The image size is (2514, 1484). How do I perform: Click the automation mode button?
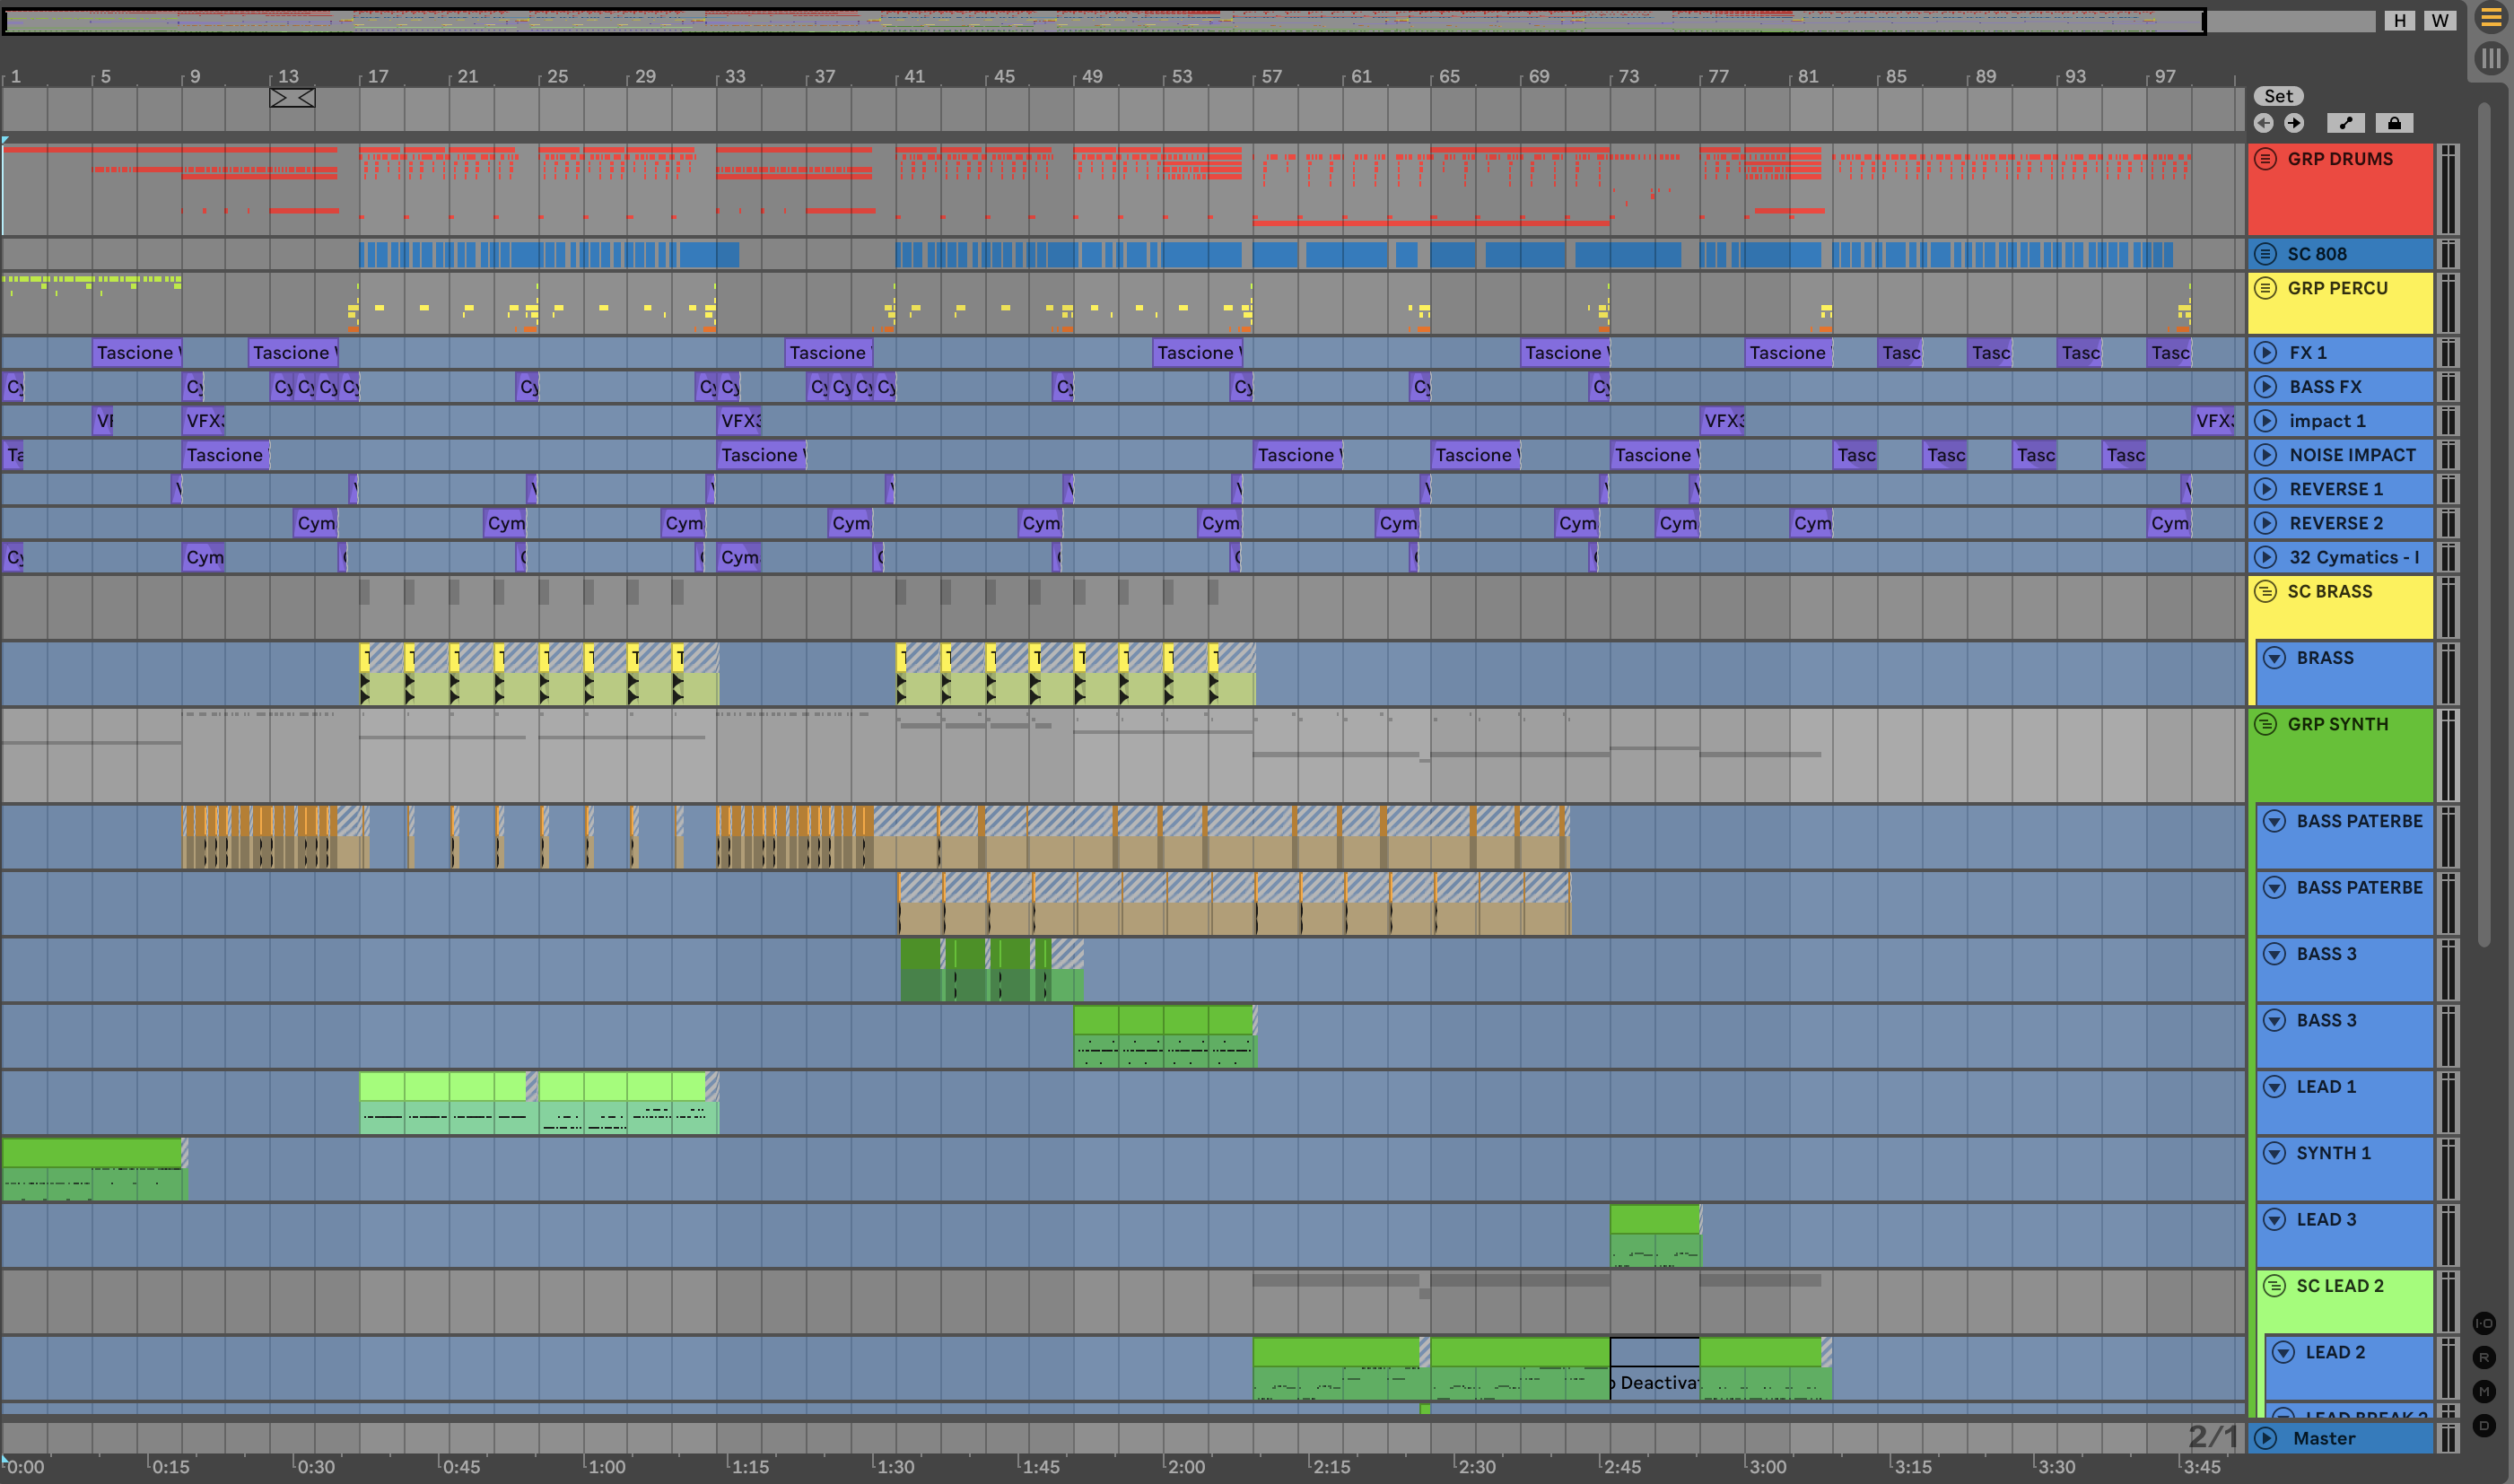click(2346, 123)
